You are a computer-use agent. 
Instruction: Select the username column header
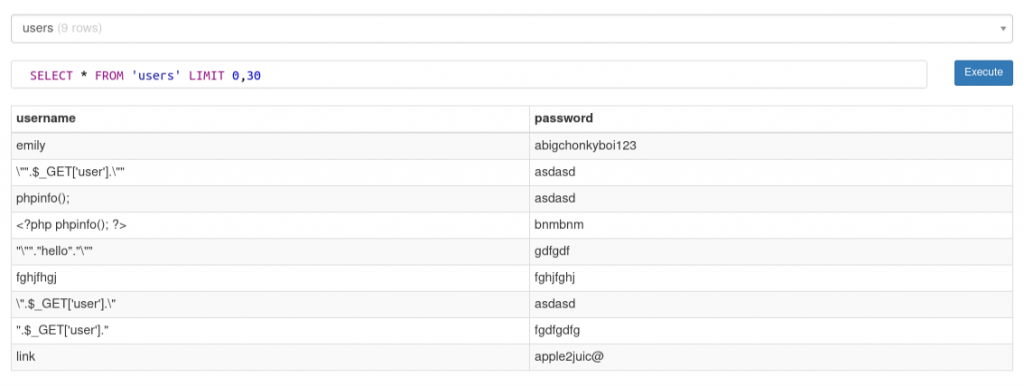tap(270, 119)
